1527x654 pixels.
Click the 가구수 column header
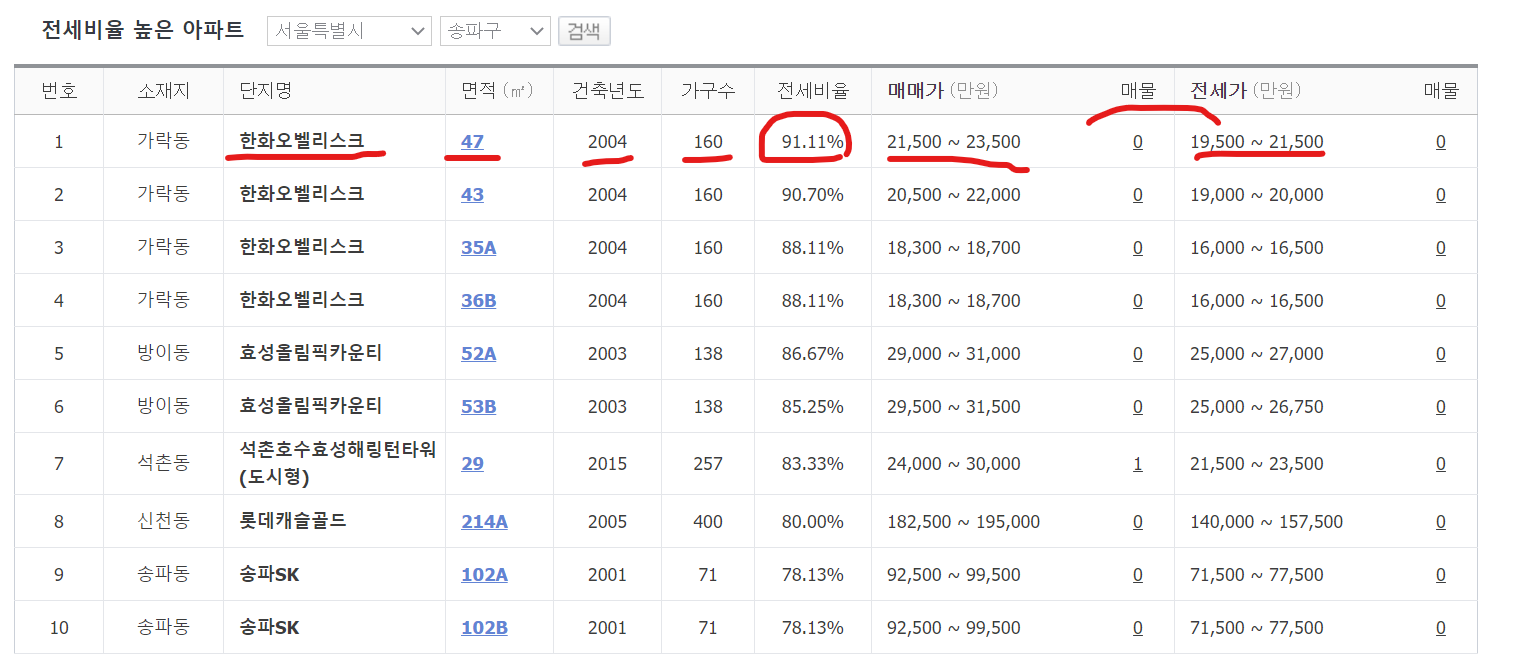pyautogui.click(x=708, y=91)
